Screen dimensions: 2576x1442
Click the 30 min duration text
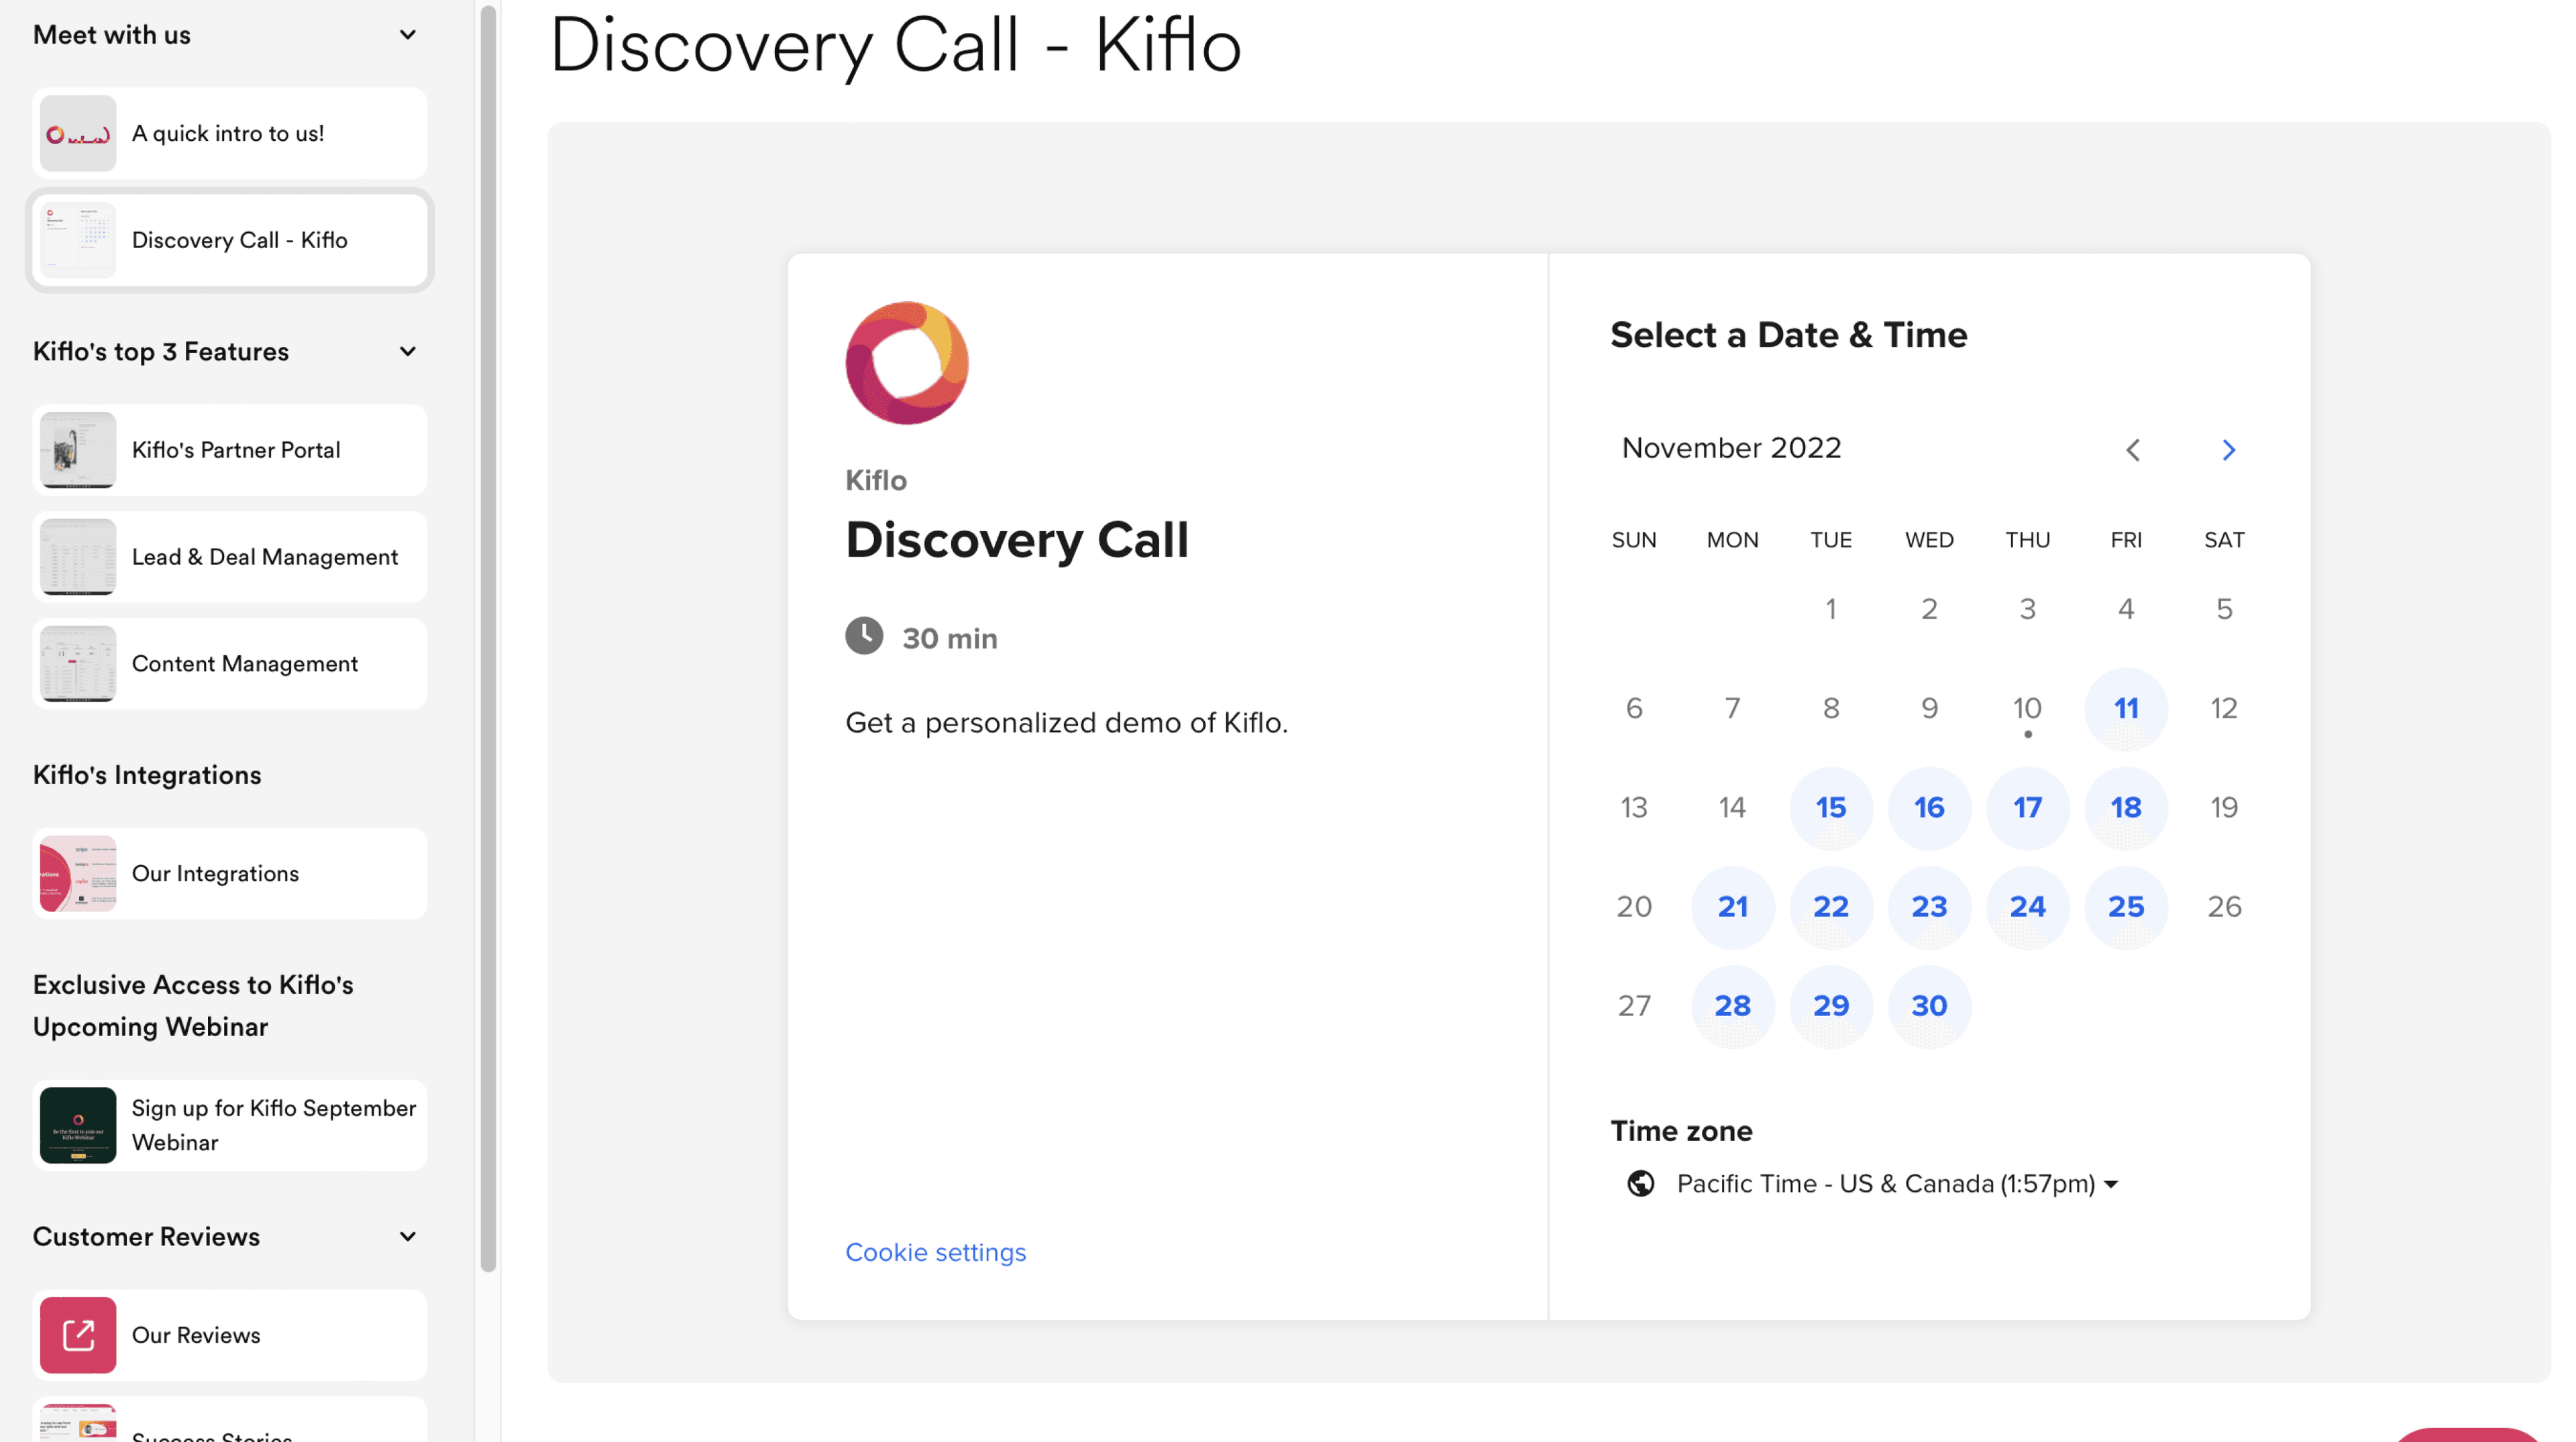point(950,639)
